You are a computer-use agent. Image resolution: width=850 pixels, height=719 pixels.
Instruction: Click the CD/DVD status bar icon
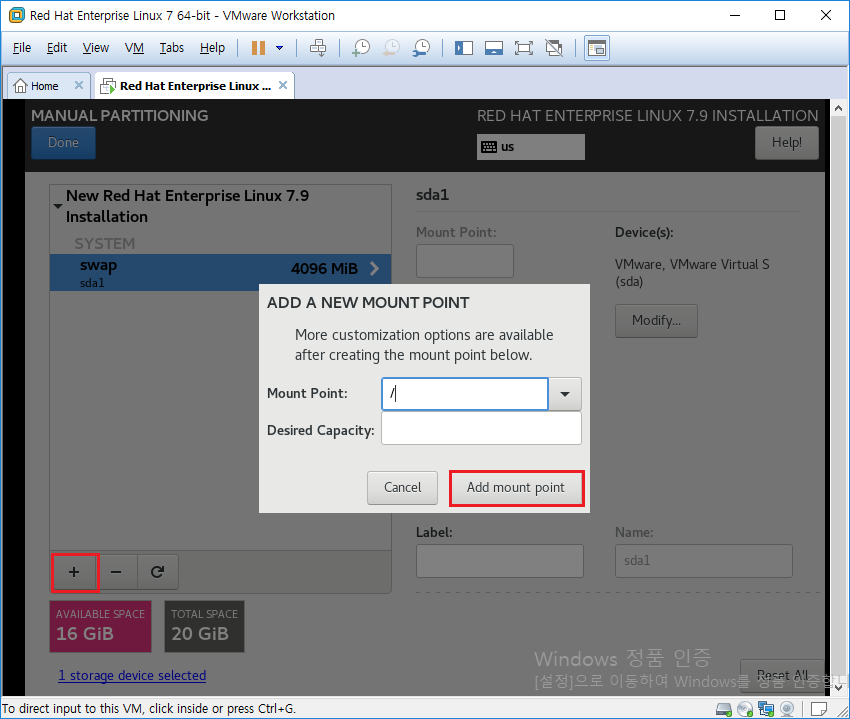tap(745, 709)
